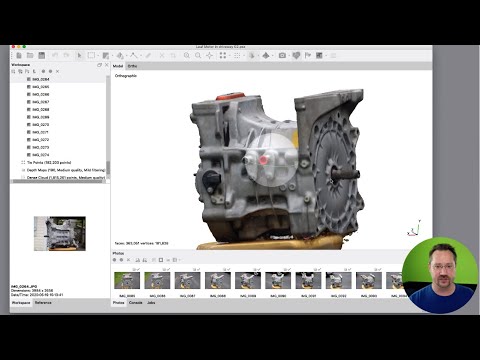Float the Workspace panel with the undock icon

99,65
